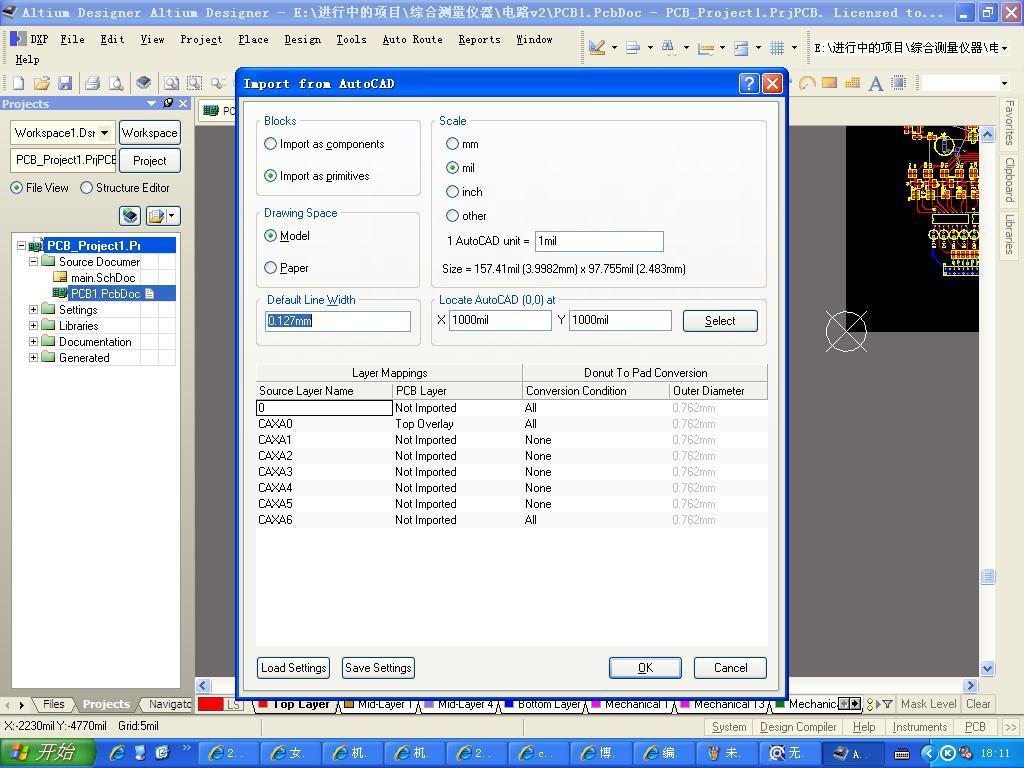The image size is (1024, 768).
Task: Open the Reports menu
Action: 479,39
